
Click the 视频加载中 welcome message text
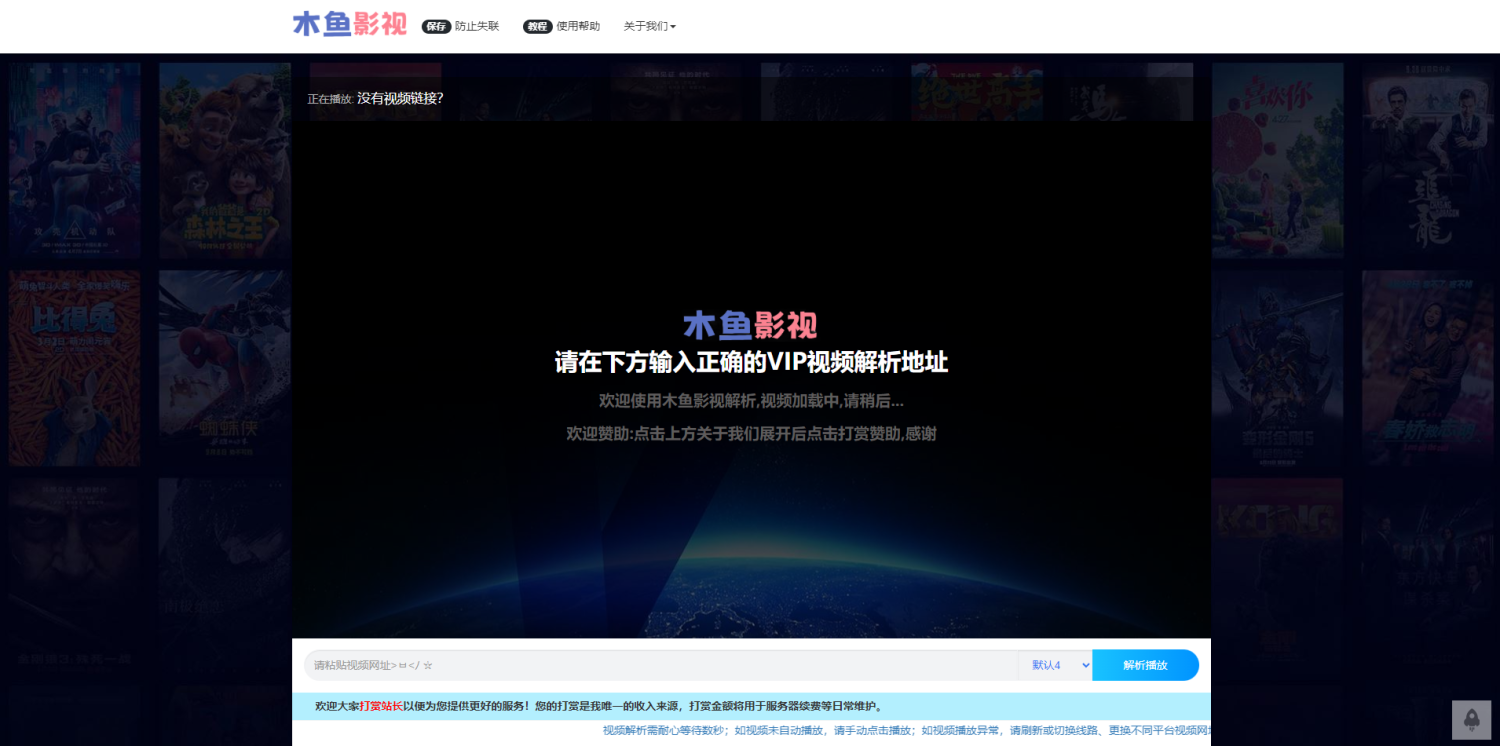point(751,401)
